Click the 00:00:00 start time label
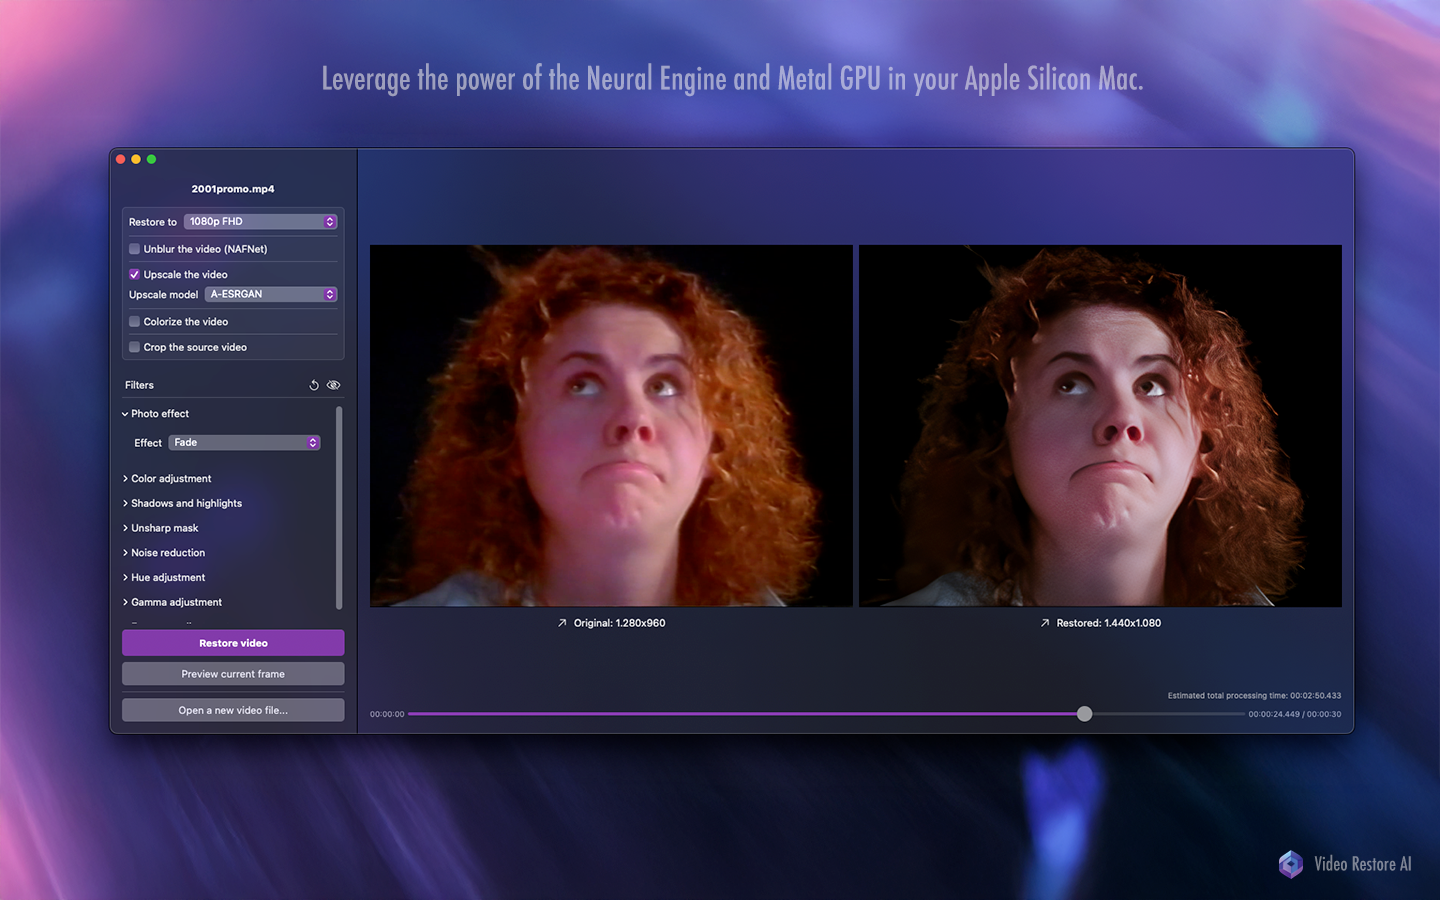This screenshot has height=900, width=1440. click(x=387, y=714)
